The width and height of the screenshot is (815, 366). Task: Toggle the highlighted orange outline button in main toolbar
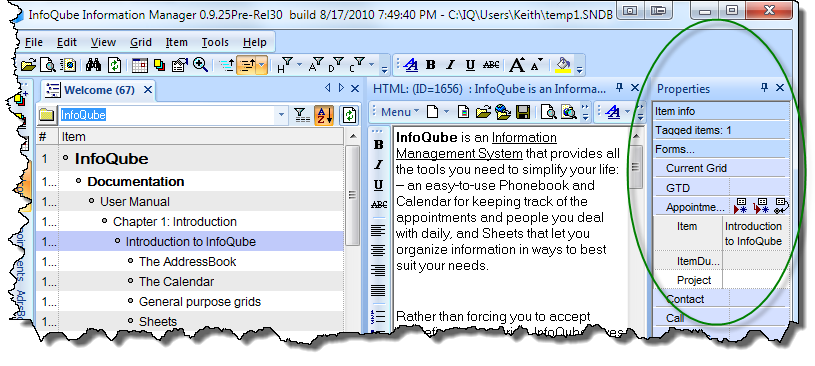point(246,65)
